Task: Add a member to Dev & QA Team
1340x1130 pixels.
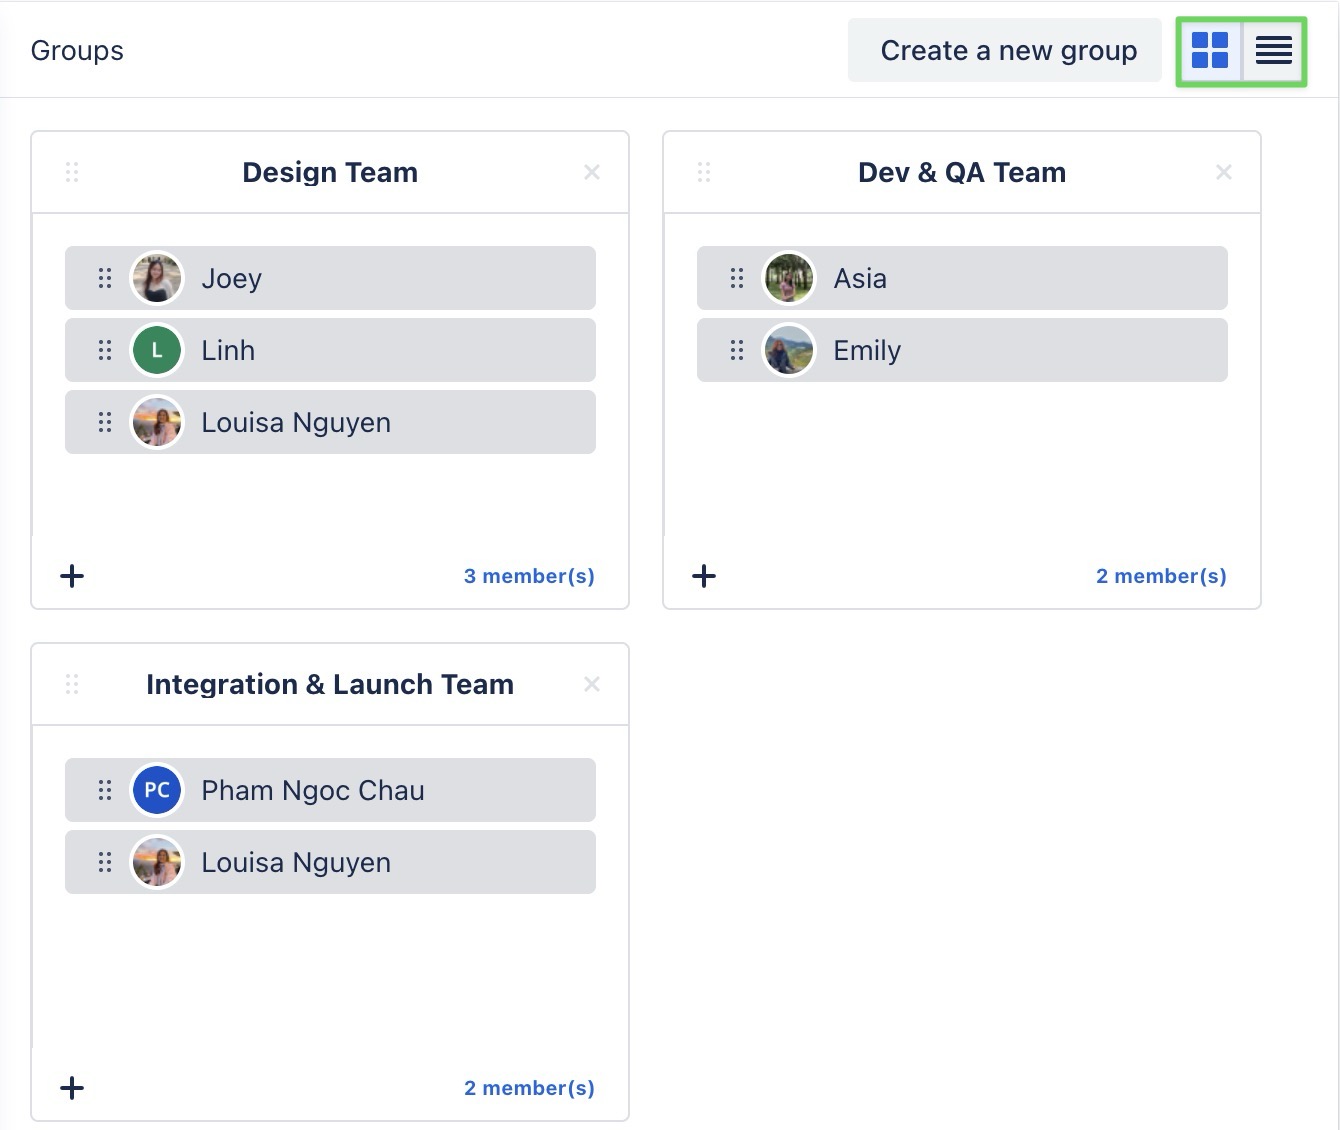Action: 704,576
